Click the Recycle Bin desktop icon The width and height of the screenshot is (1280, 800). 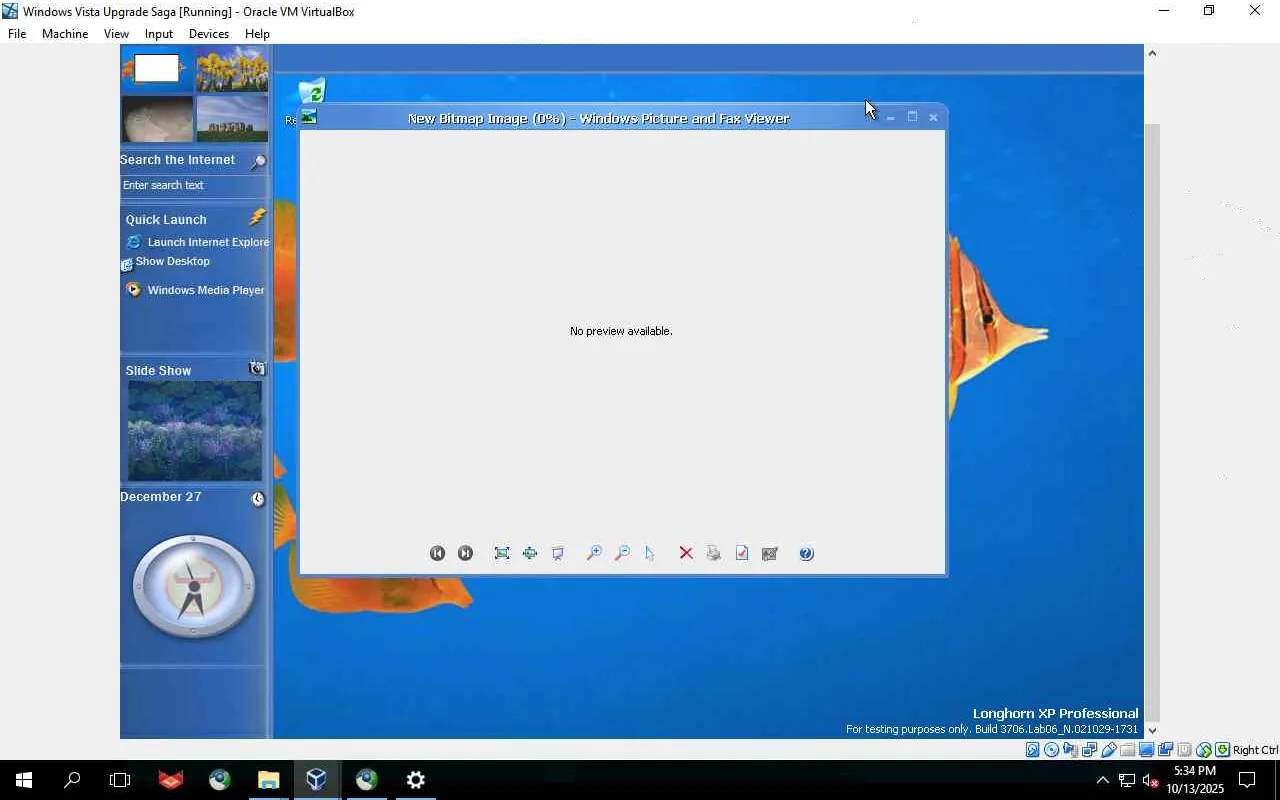[312, 92]
